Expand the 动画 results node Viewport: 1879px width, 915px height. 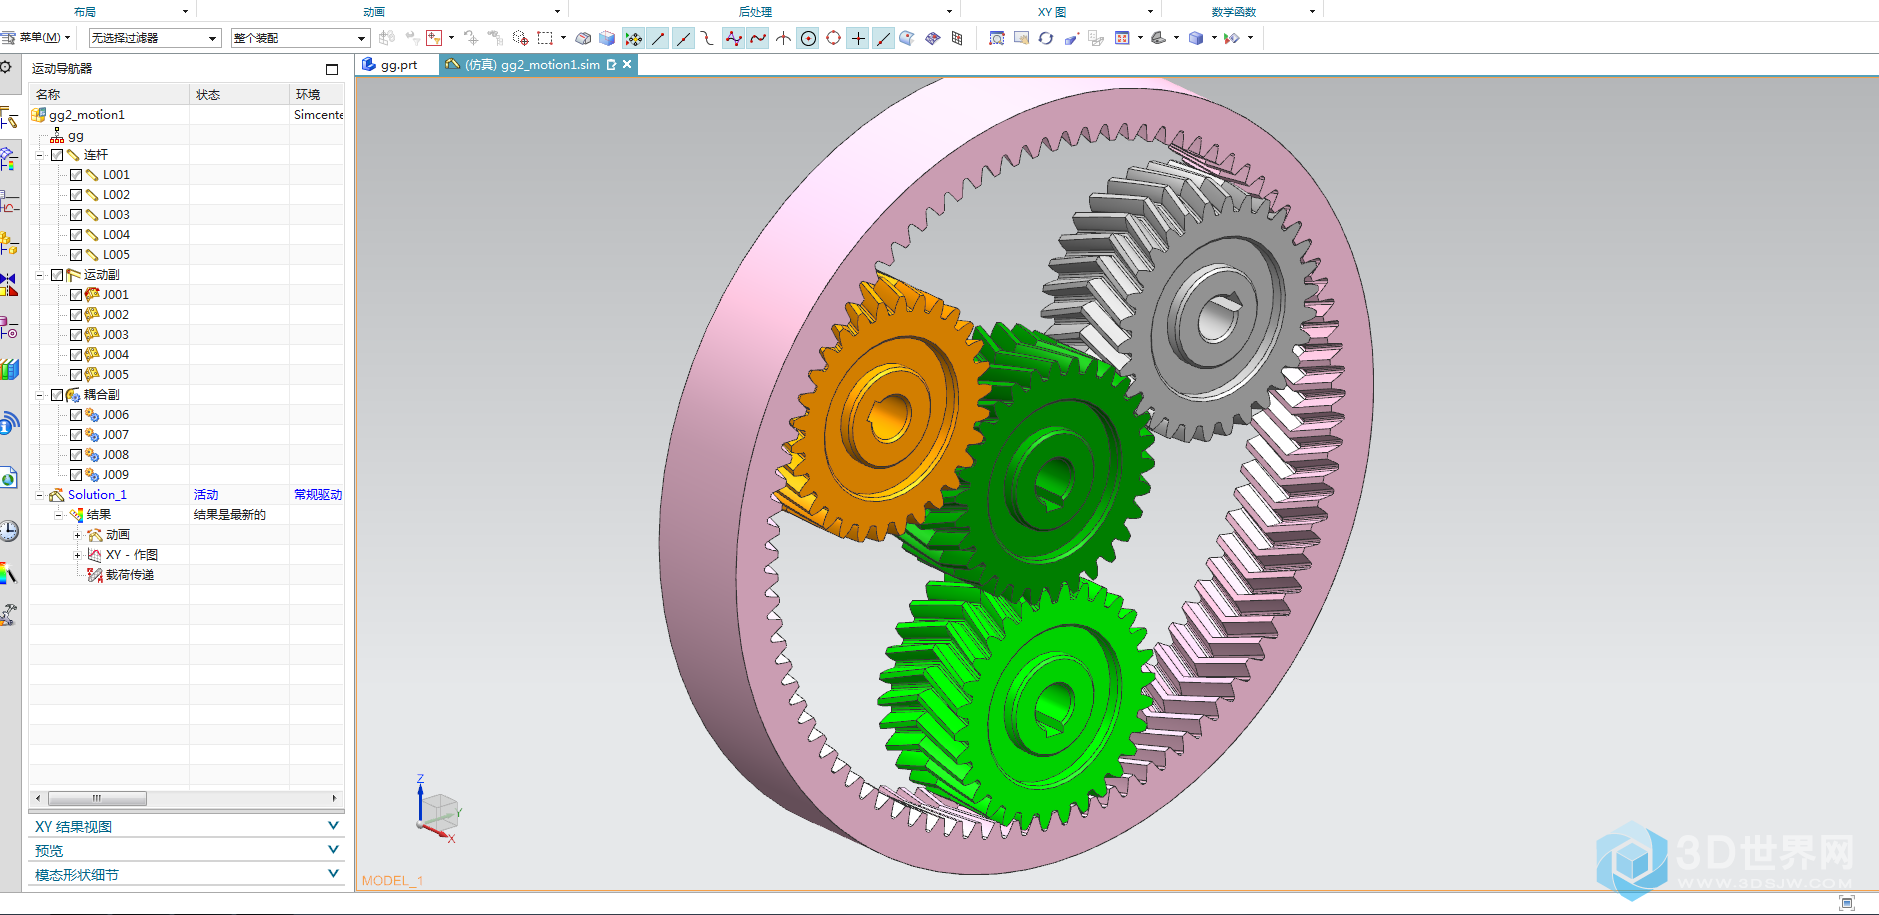[x=77, y=535]
